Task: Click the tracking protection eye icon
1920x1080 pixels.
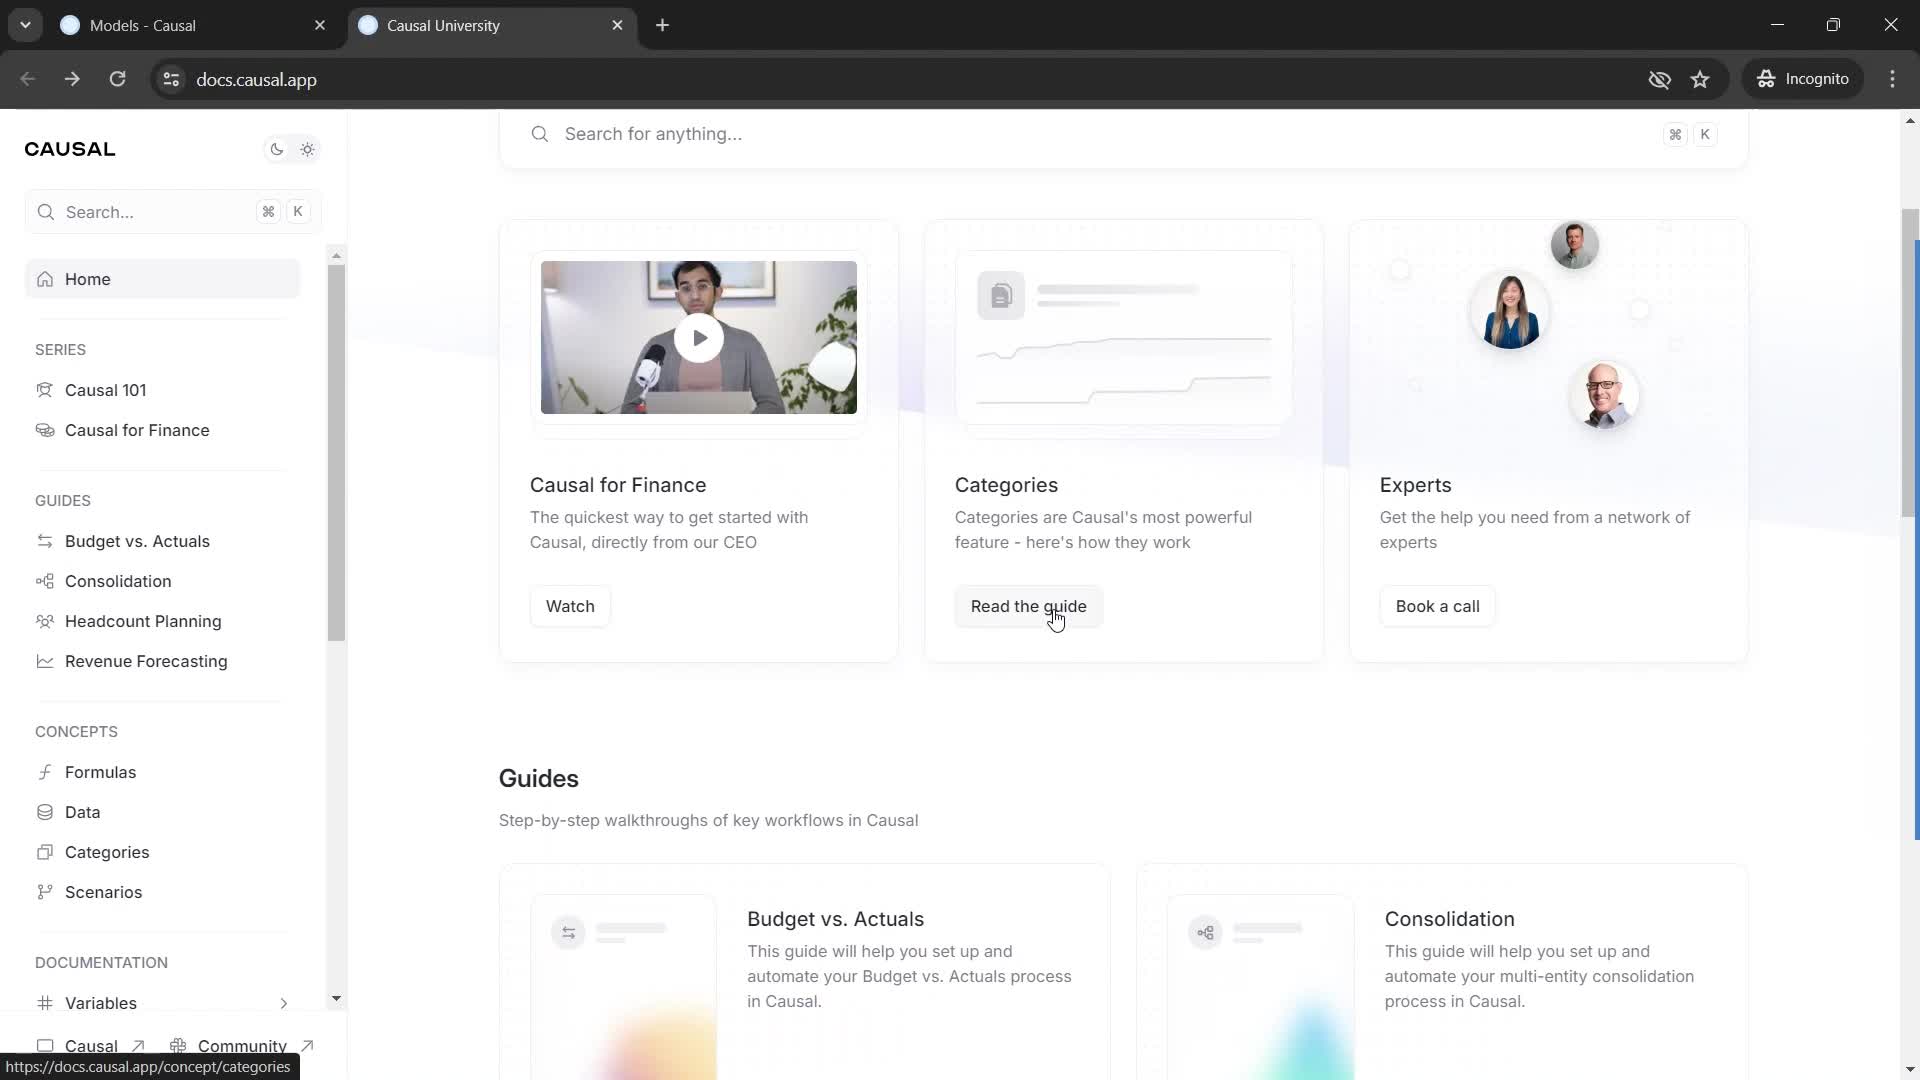Action: (1659, 79)
